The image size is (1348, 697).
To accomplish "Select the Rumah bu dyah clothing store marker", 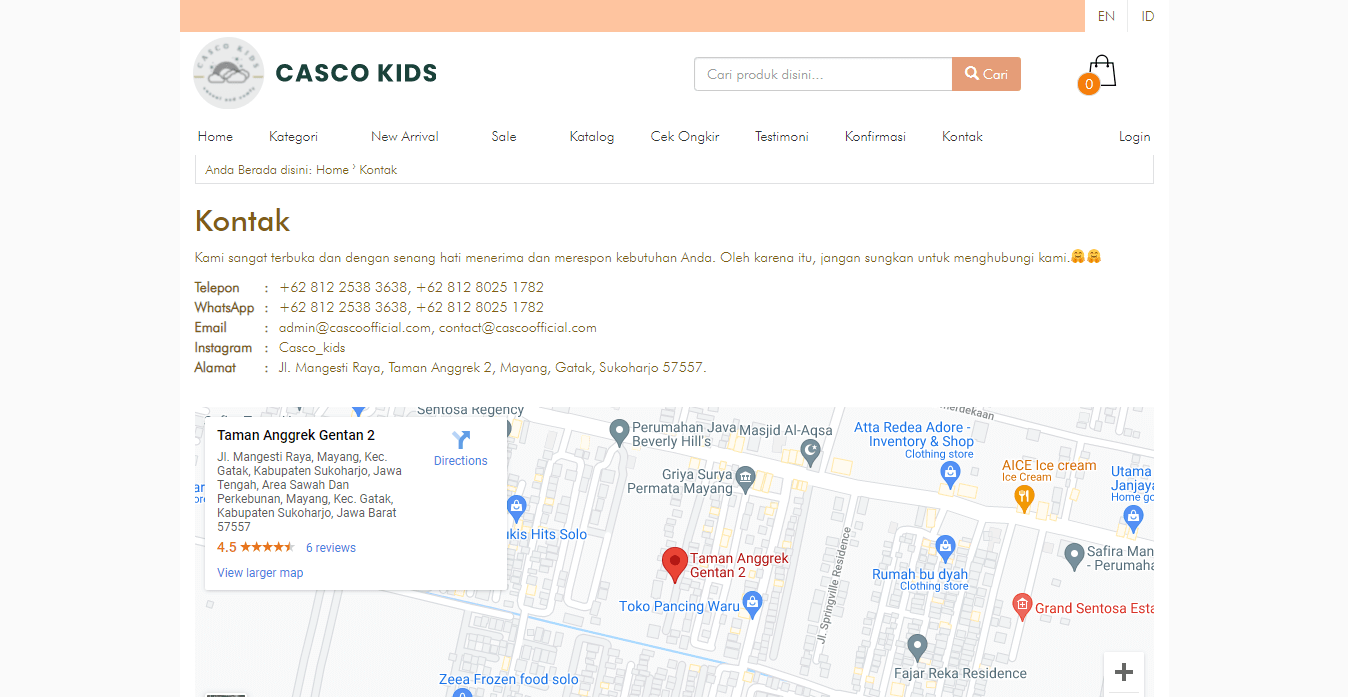I will pyautogui.click(x=945, y=547).
